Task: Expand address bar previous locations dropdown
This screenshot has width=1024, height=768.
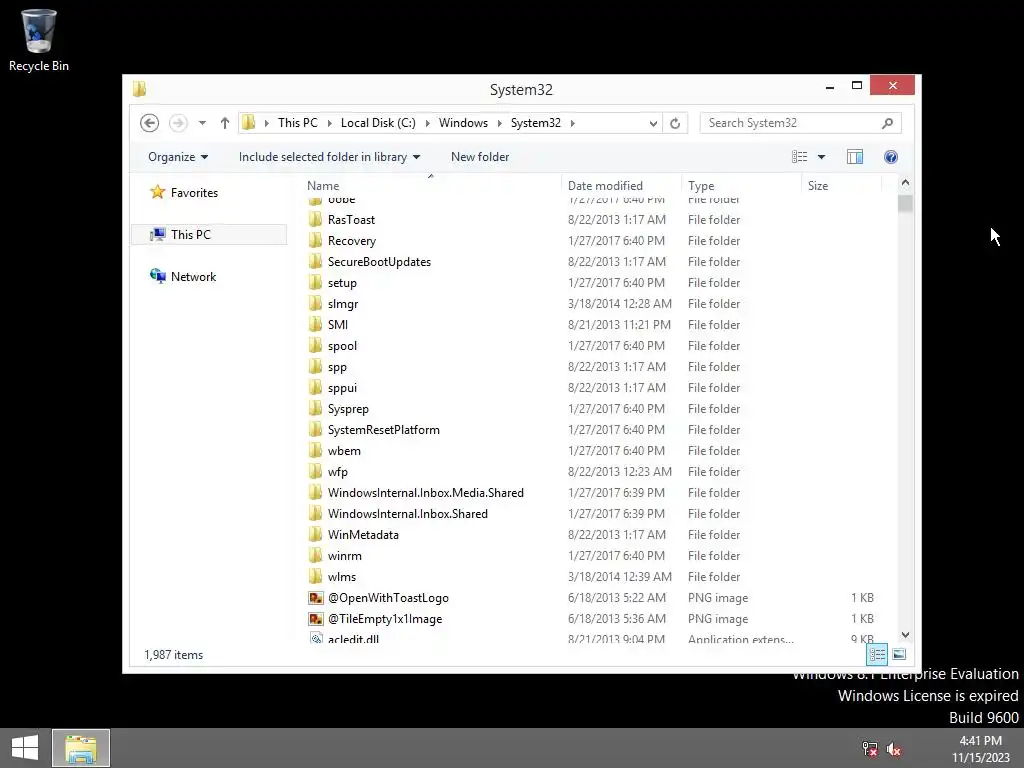Action: point(652,123)
